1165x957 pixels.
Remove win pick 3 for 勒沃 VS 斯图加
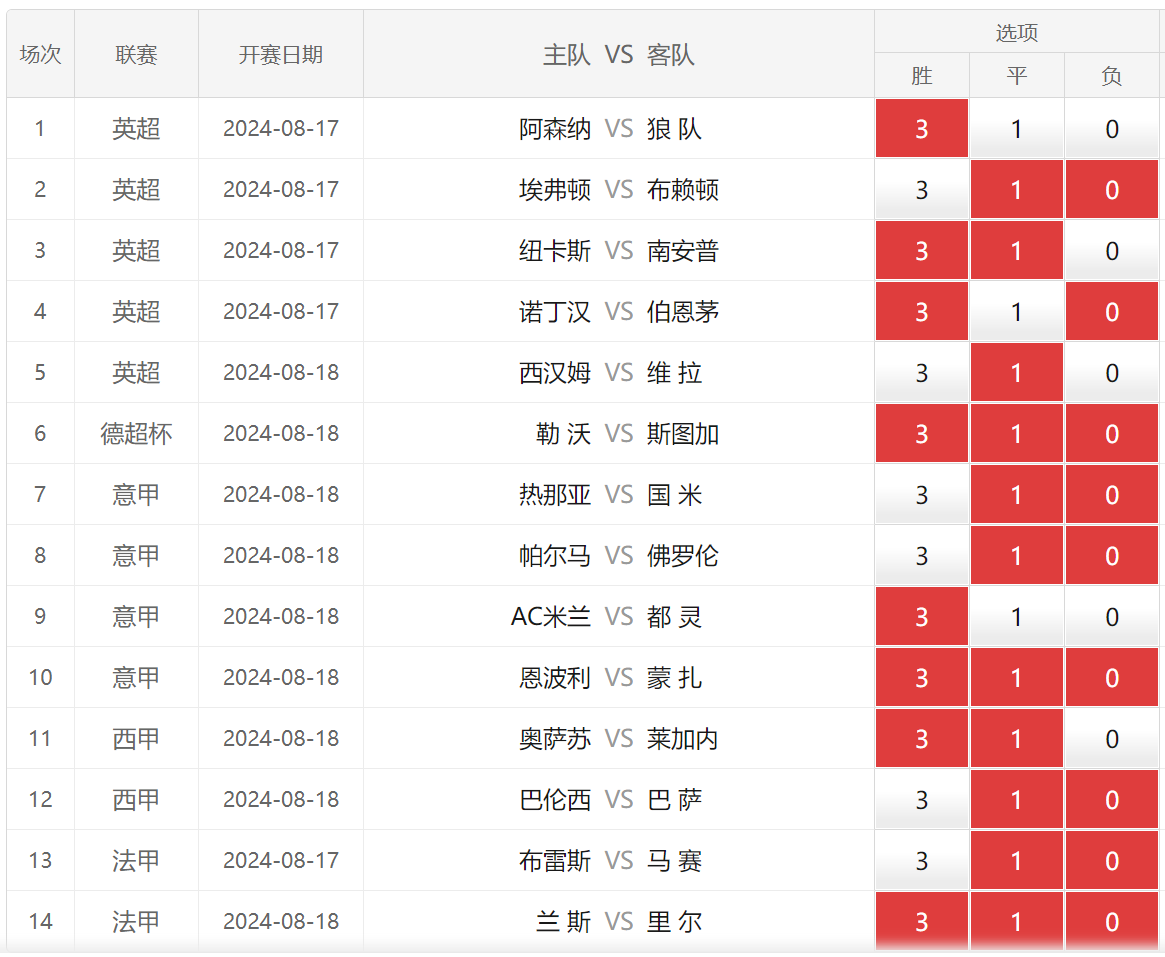tap(921, 433)
